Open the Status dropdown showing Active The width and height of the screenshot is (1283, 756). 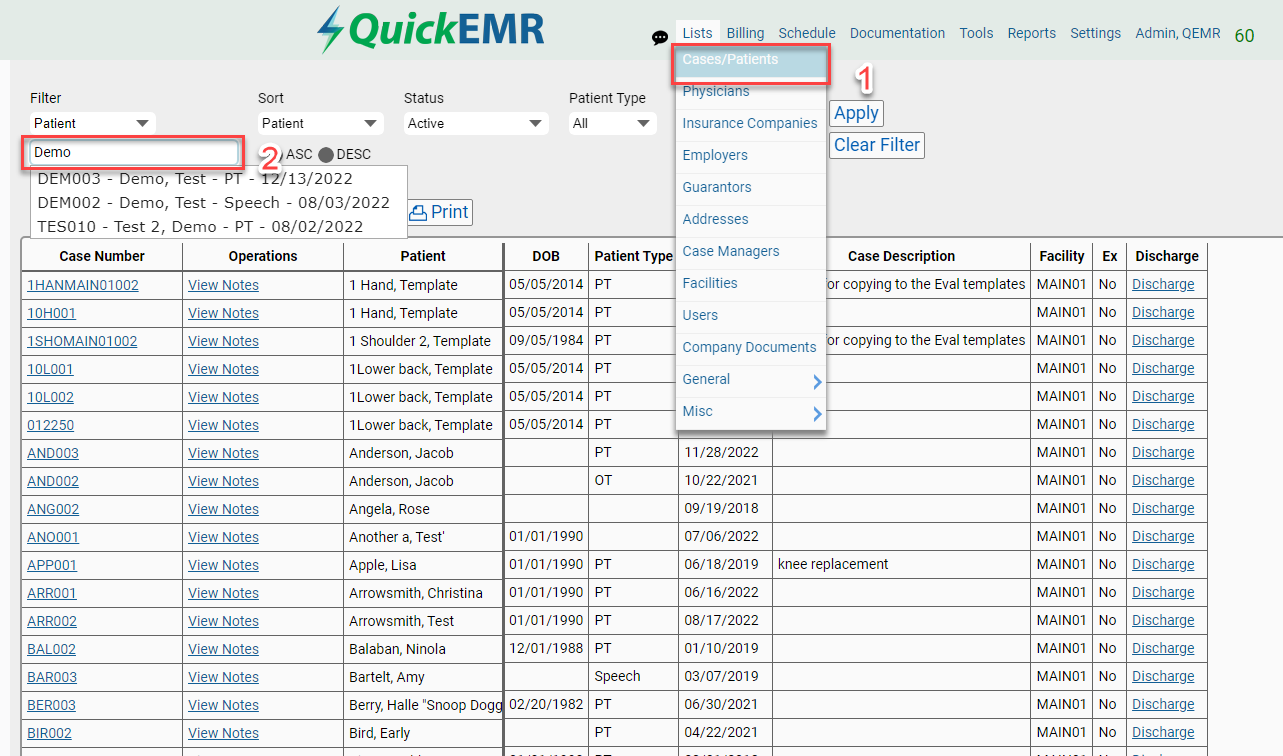coord(476,123)
